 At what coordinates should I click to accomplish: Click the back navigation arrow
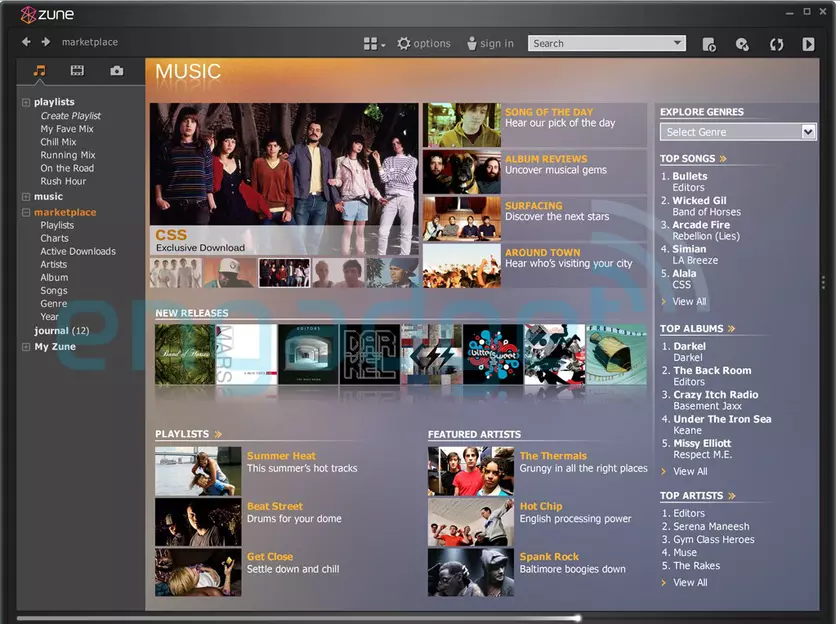point(25,42)
